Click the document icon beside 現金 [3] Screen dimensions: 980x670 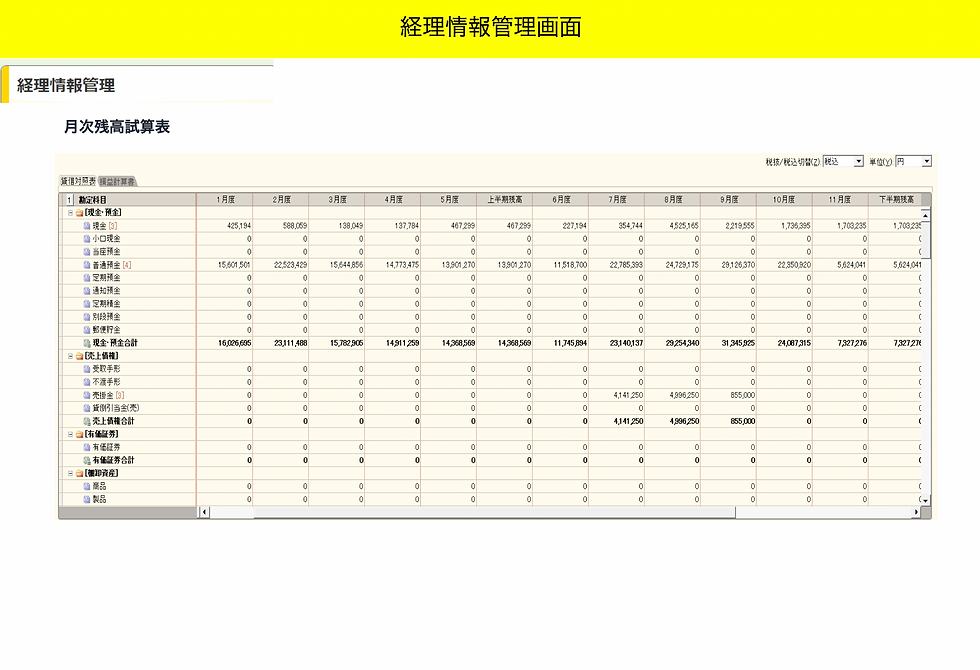tap(87, 226)
